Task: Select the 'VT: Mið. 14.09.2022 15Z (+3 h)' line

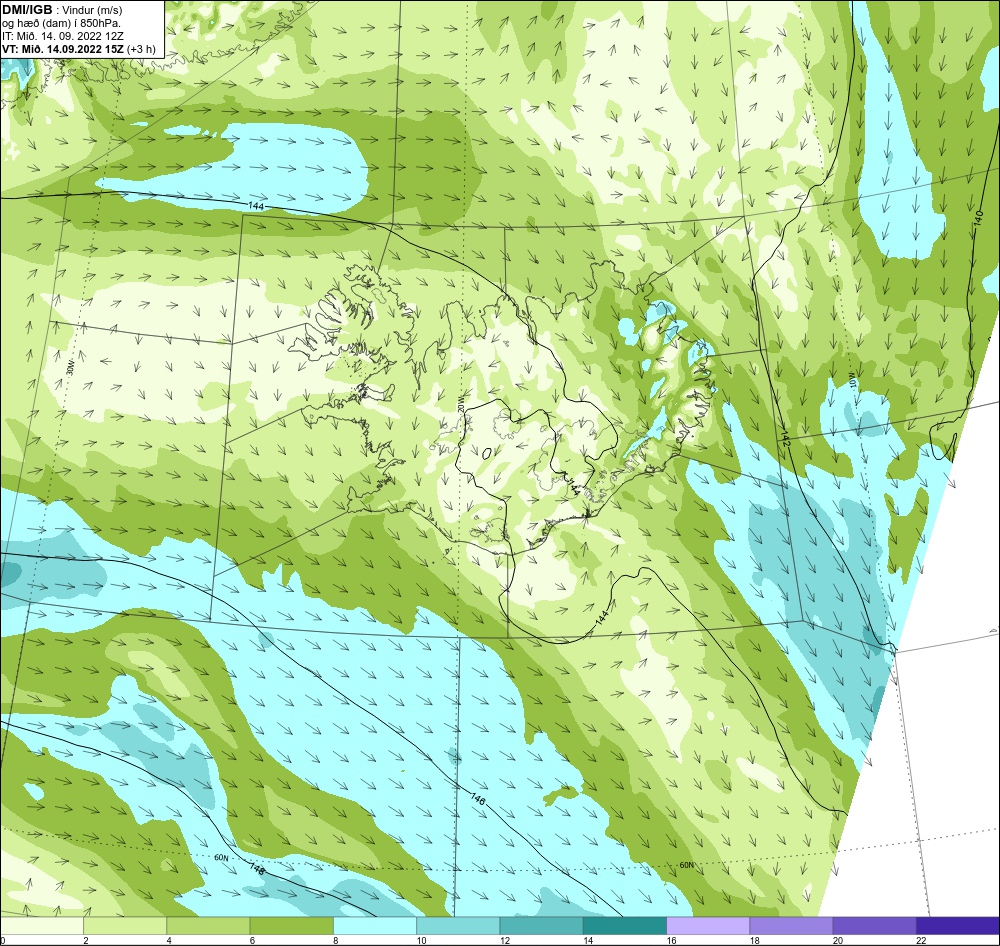Action: [79, 49]
